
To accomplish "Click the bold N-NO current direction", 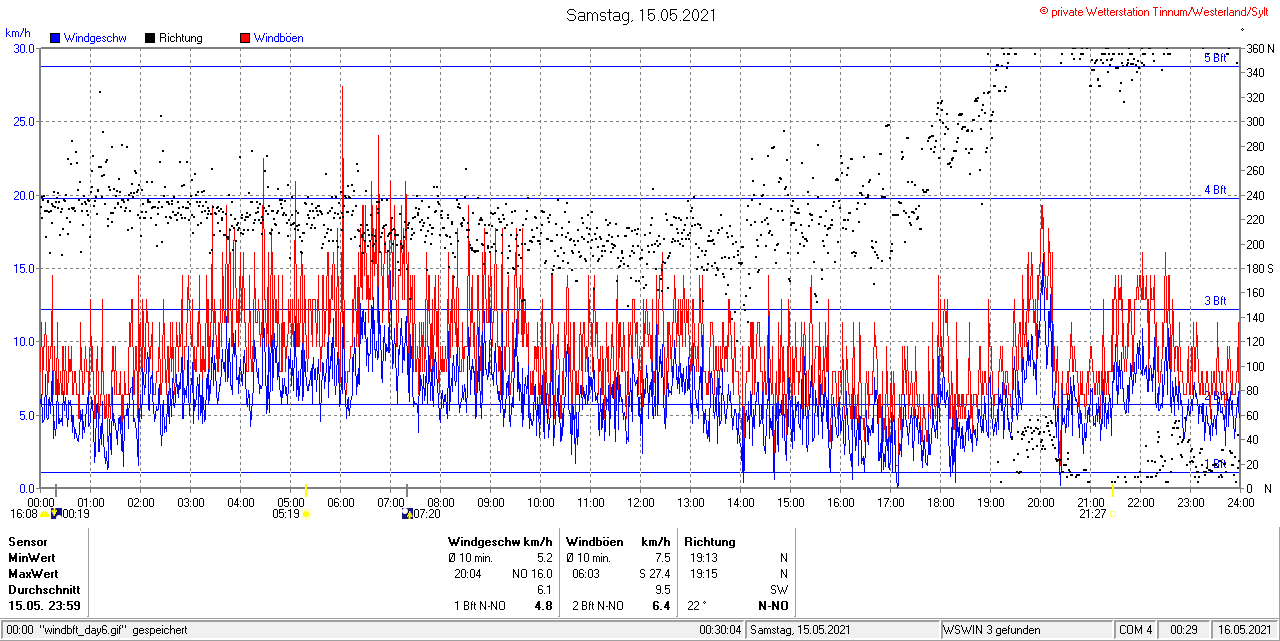I will tap(773, 606).
